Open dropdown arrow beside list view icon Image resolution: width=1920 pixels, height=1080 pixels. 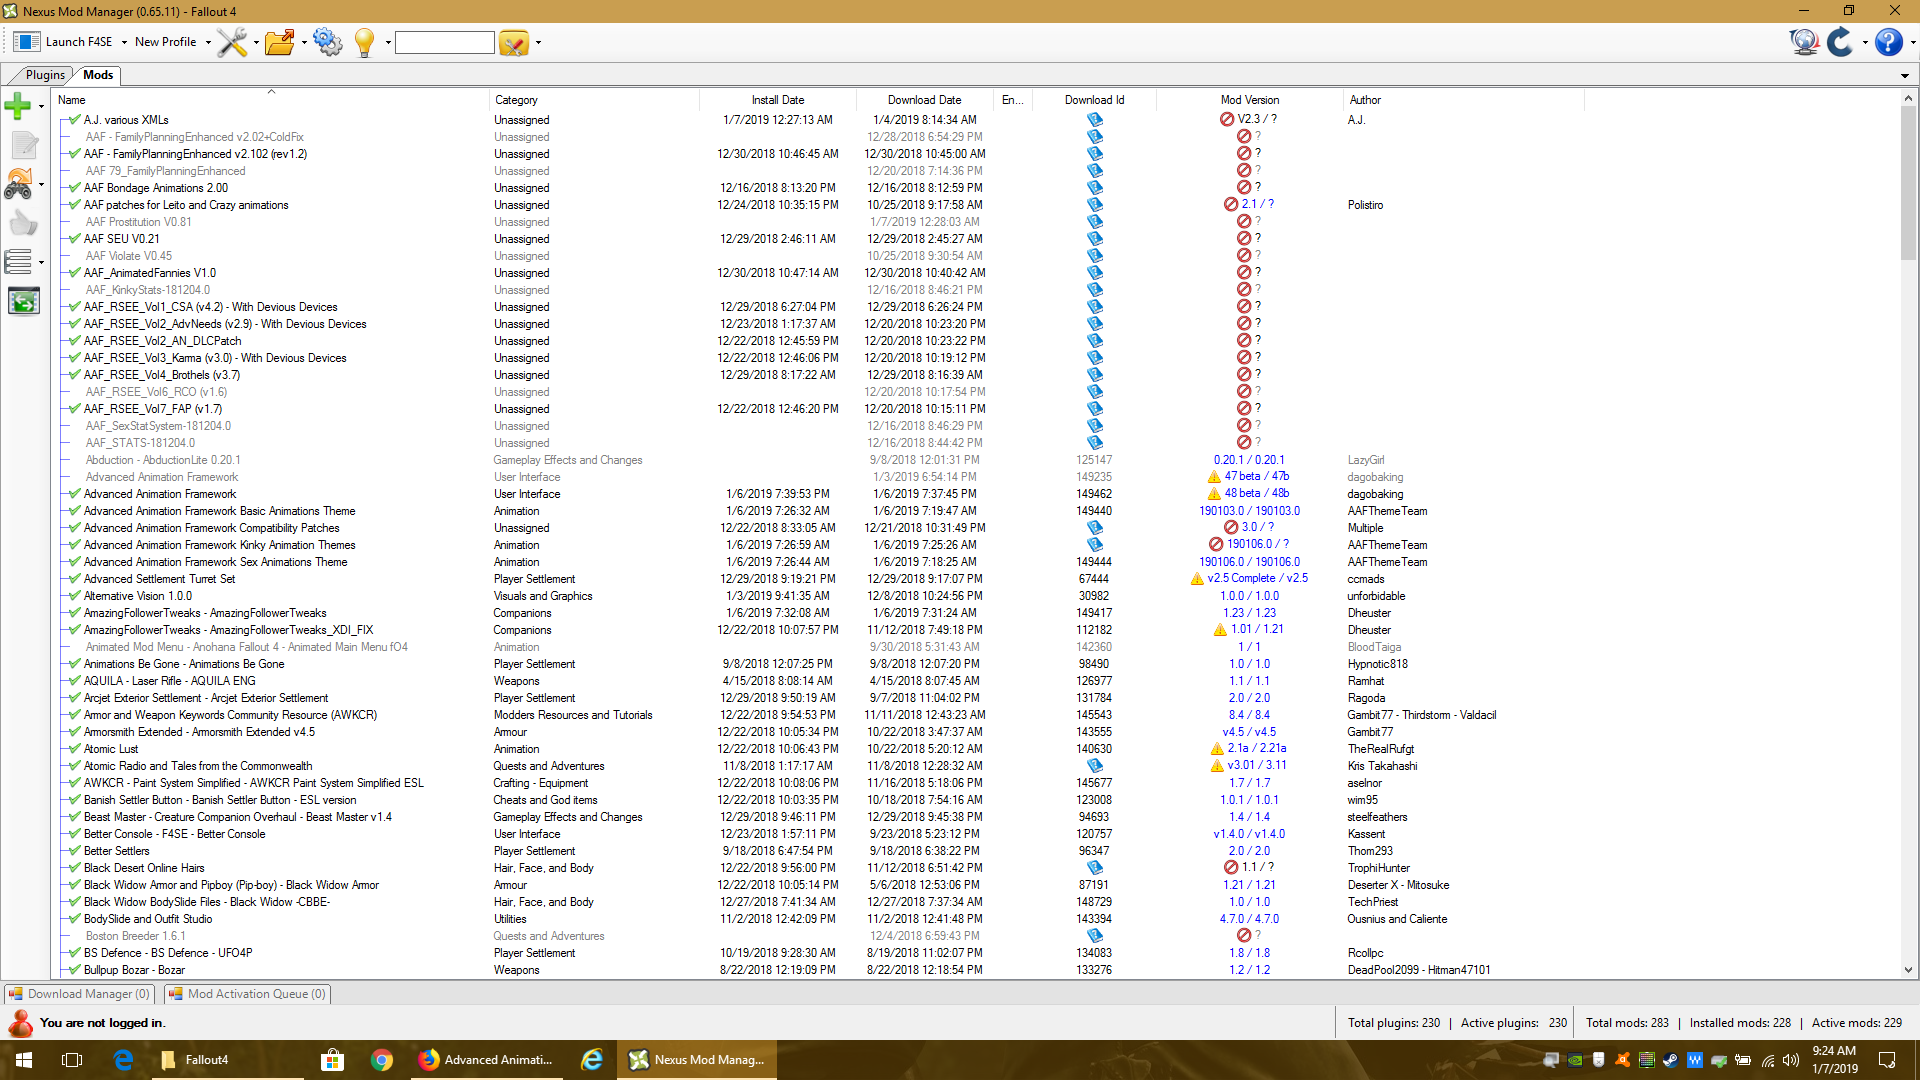point(41,263)
